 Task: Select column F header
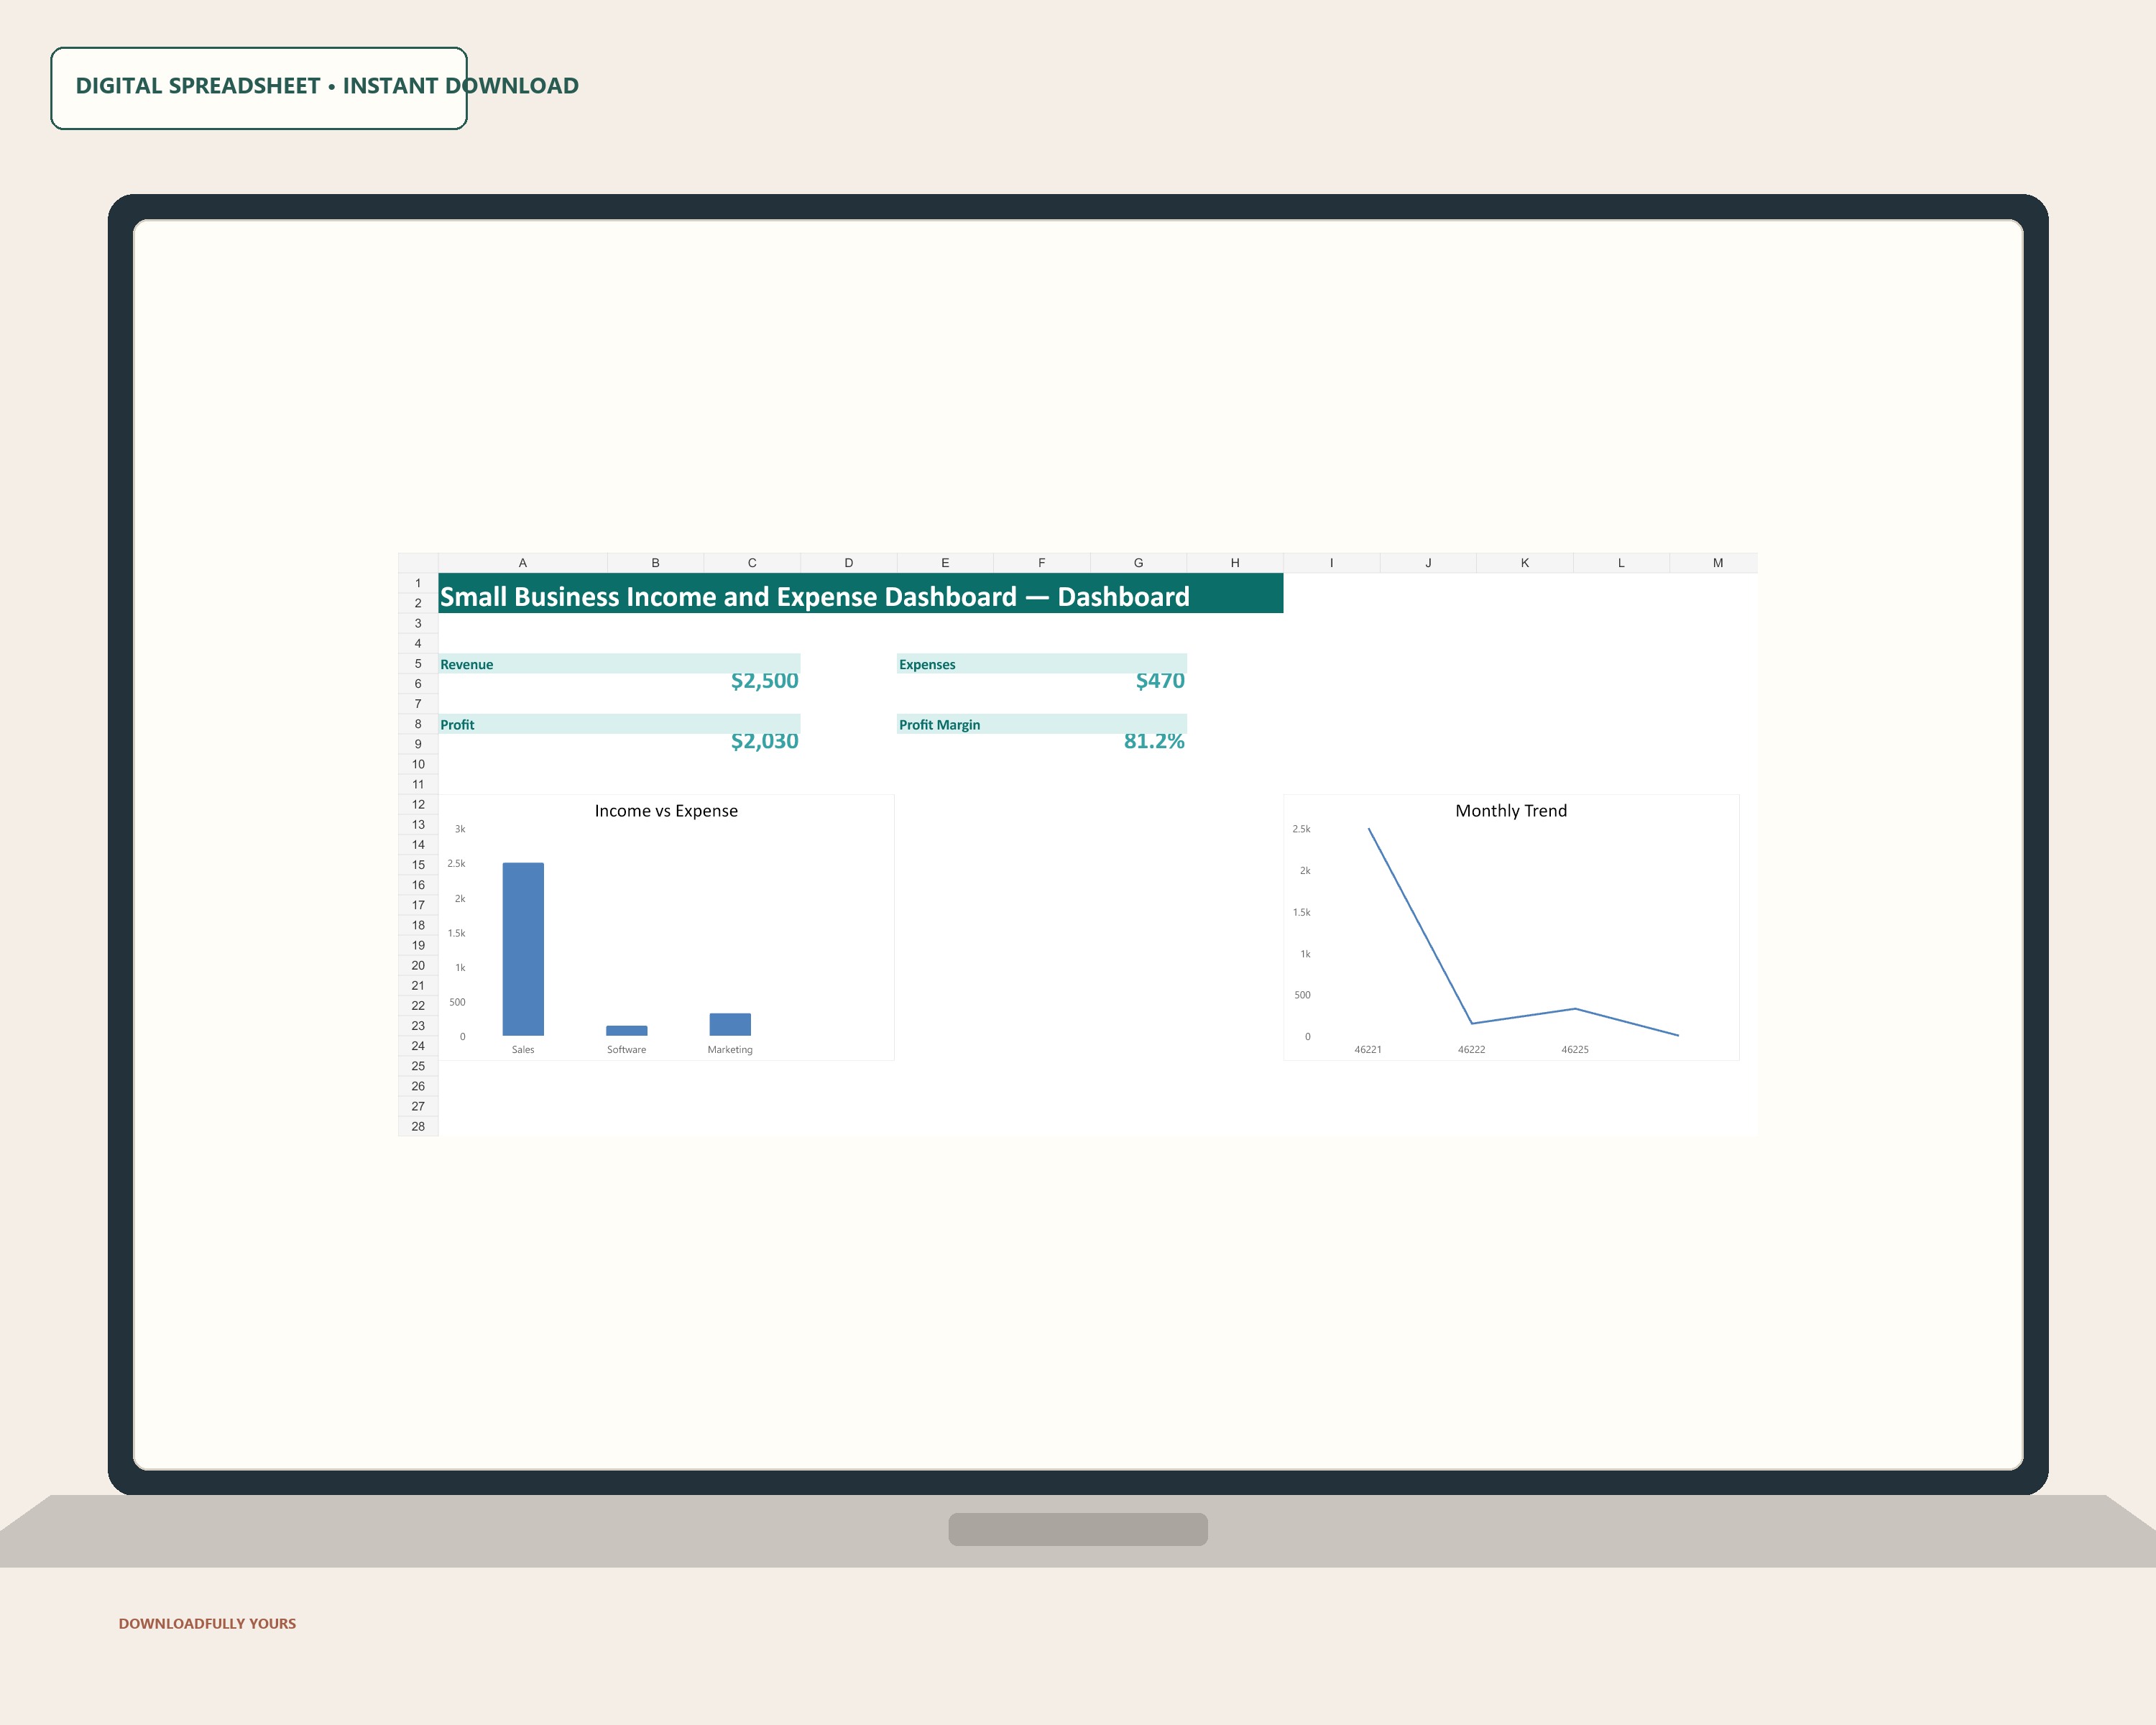point(1042,563)
